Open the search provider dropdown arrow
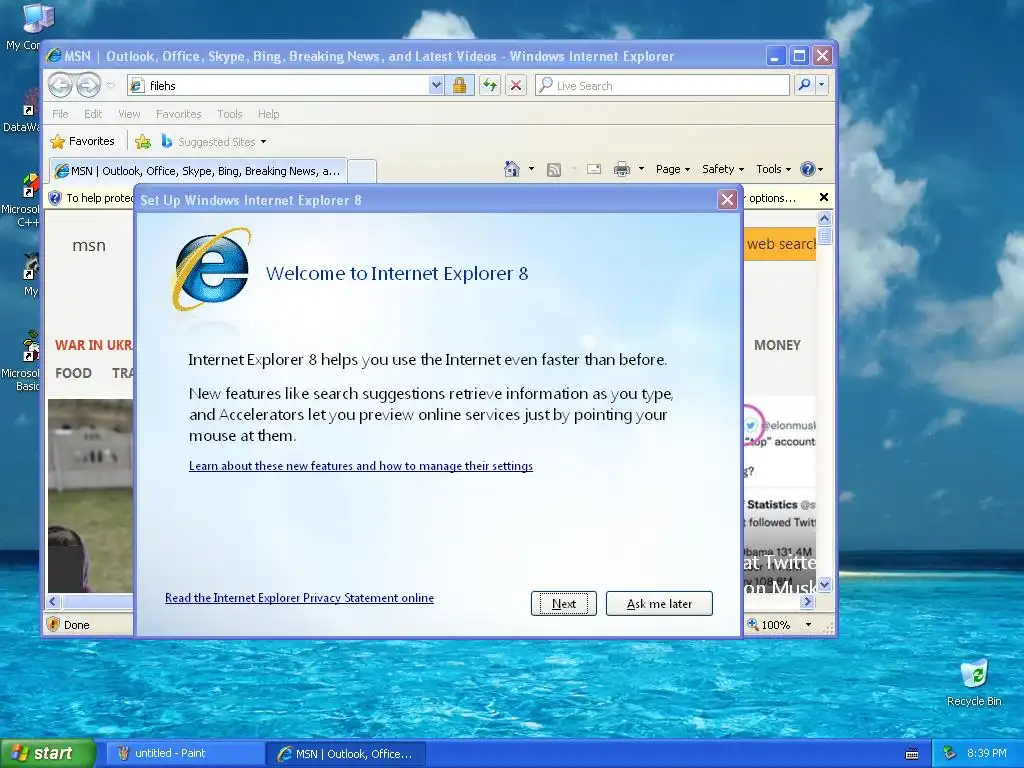1024x768 pixels. coord(822,85)
